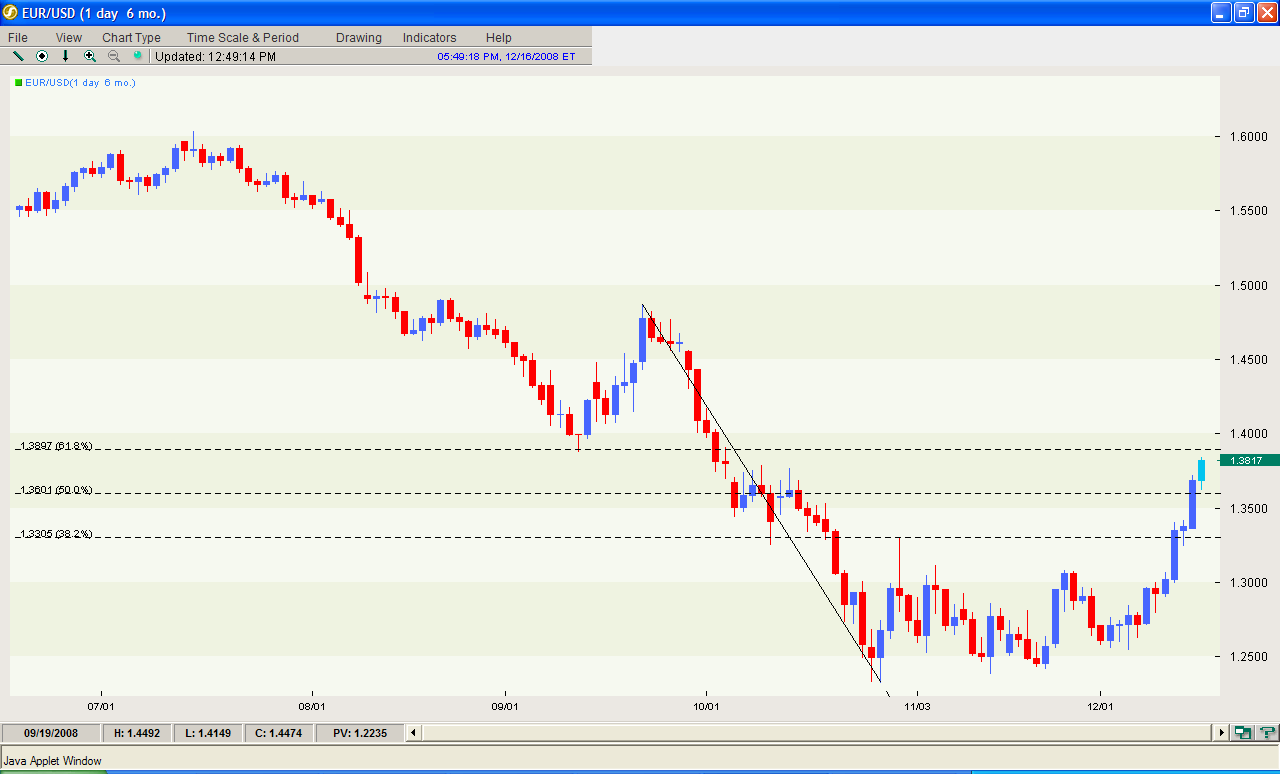Click the H: 1.4492 high value field

[138, 733]
